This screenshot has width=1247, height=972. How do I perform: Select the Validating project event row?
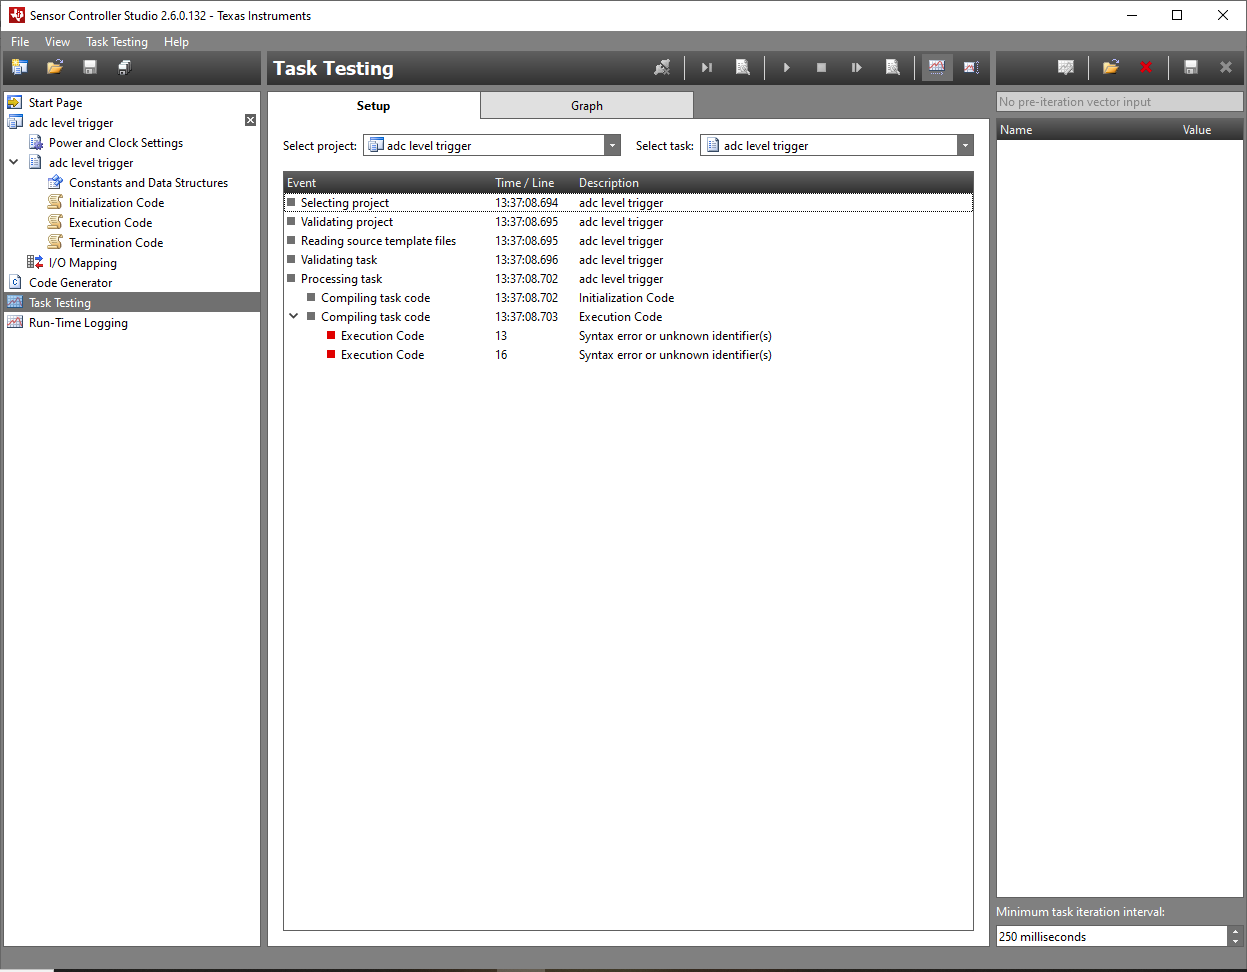(x=628, y=221)
